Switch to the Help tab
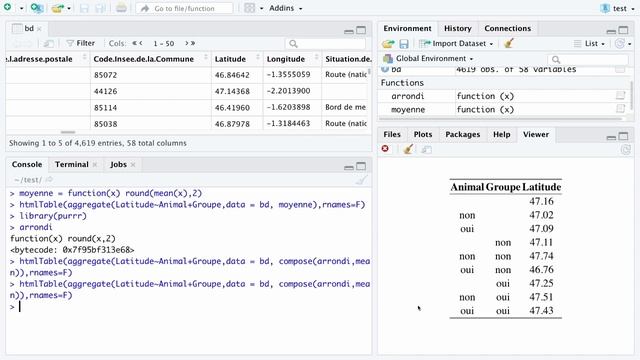The width and height of the screenshot is (640, 360). coord(501,134)
